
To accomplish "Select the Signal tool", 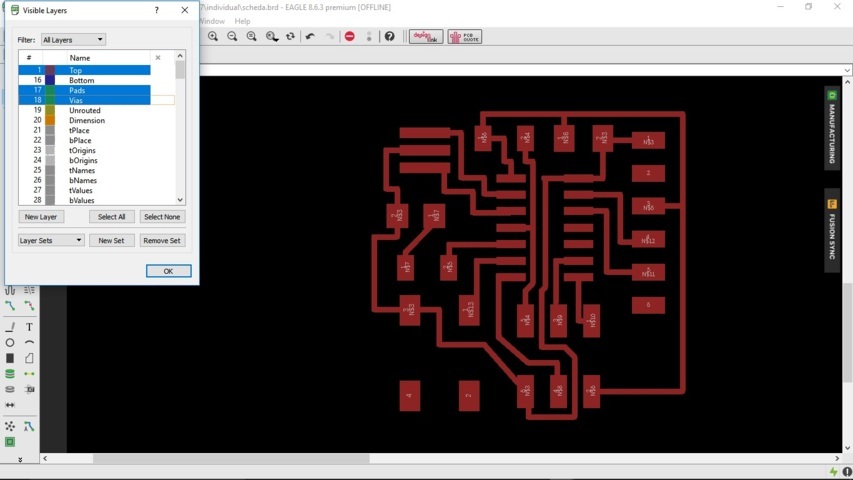I will coord(29,374).
